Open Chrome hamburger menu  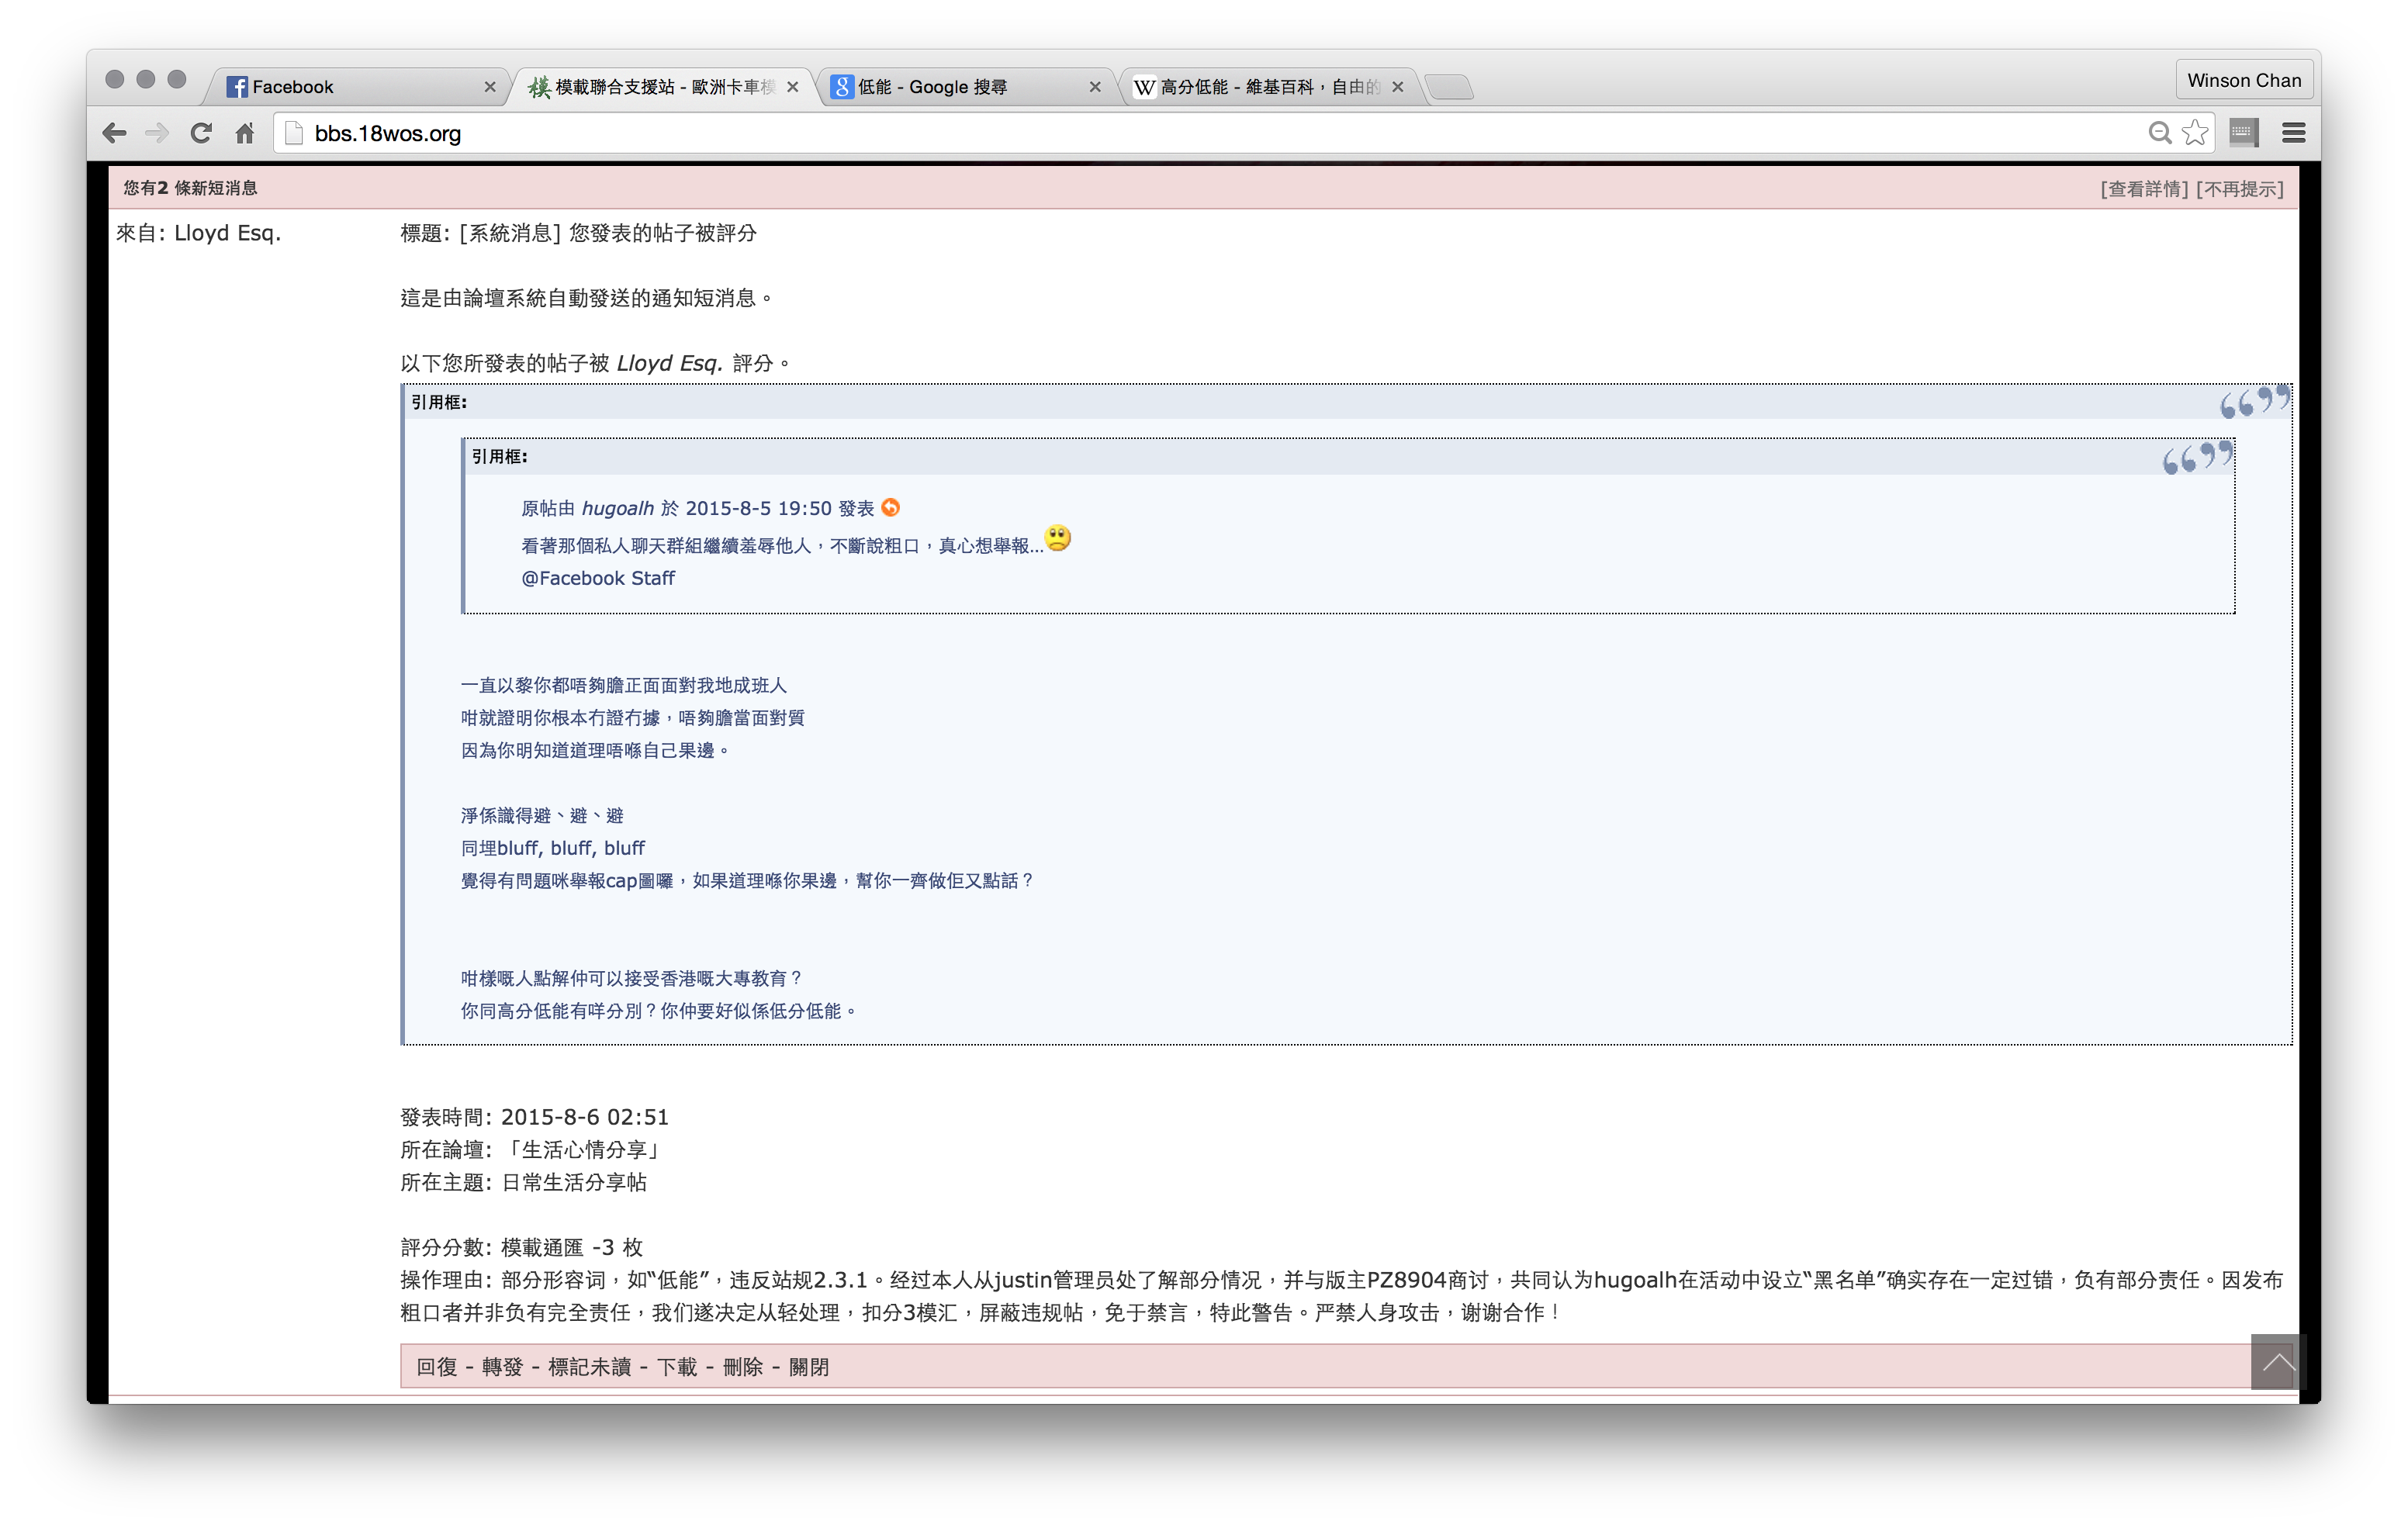(2294, 133)
